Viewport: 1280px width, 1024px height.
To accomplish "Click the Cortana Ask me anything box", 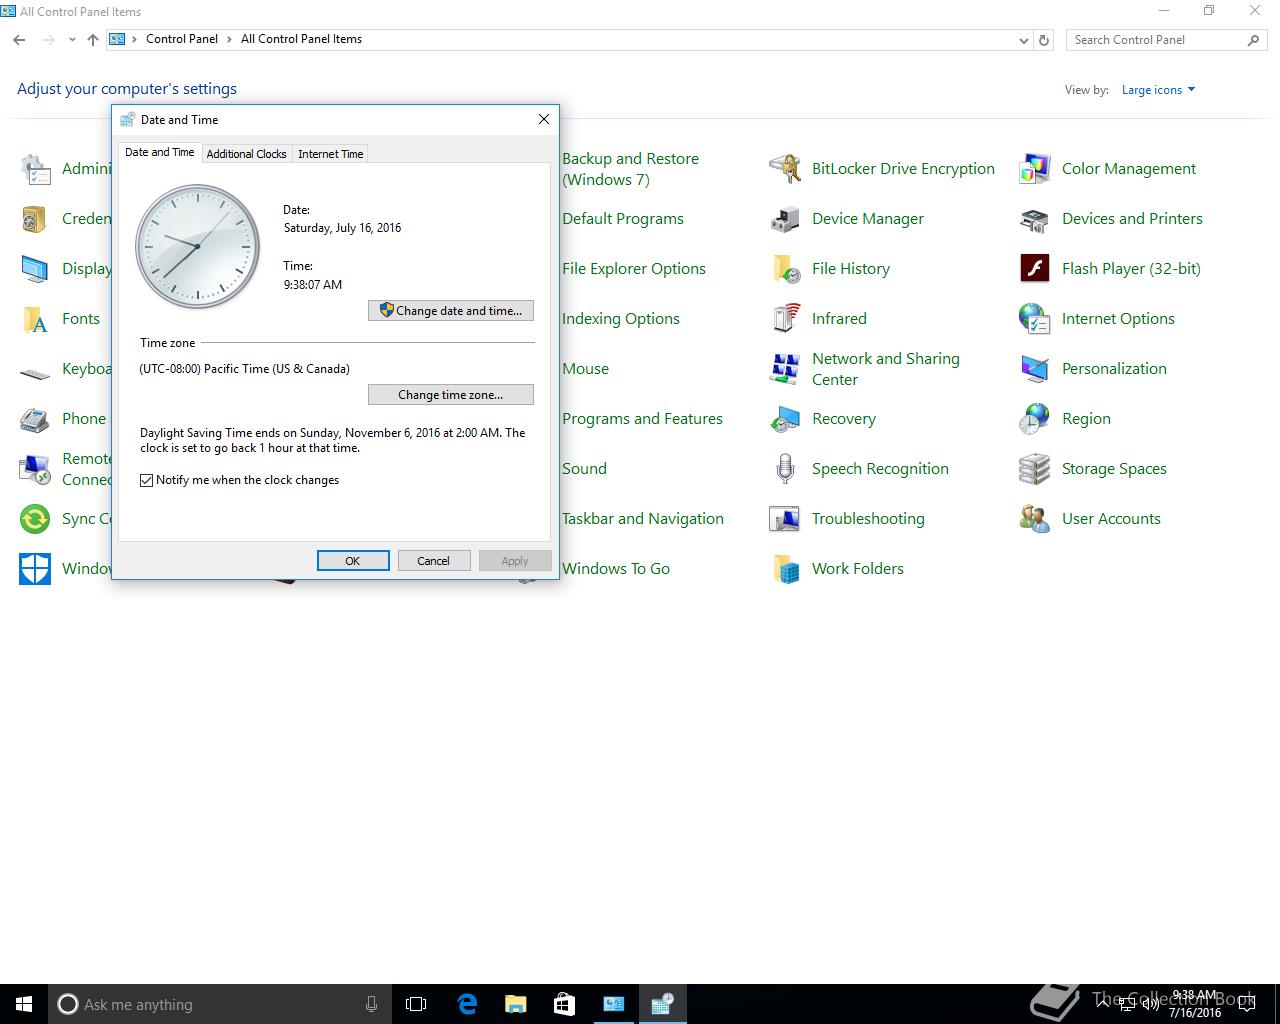I will point(219,1004).
